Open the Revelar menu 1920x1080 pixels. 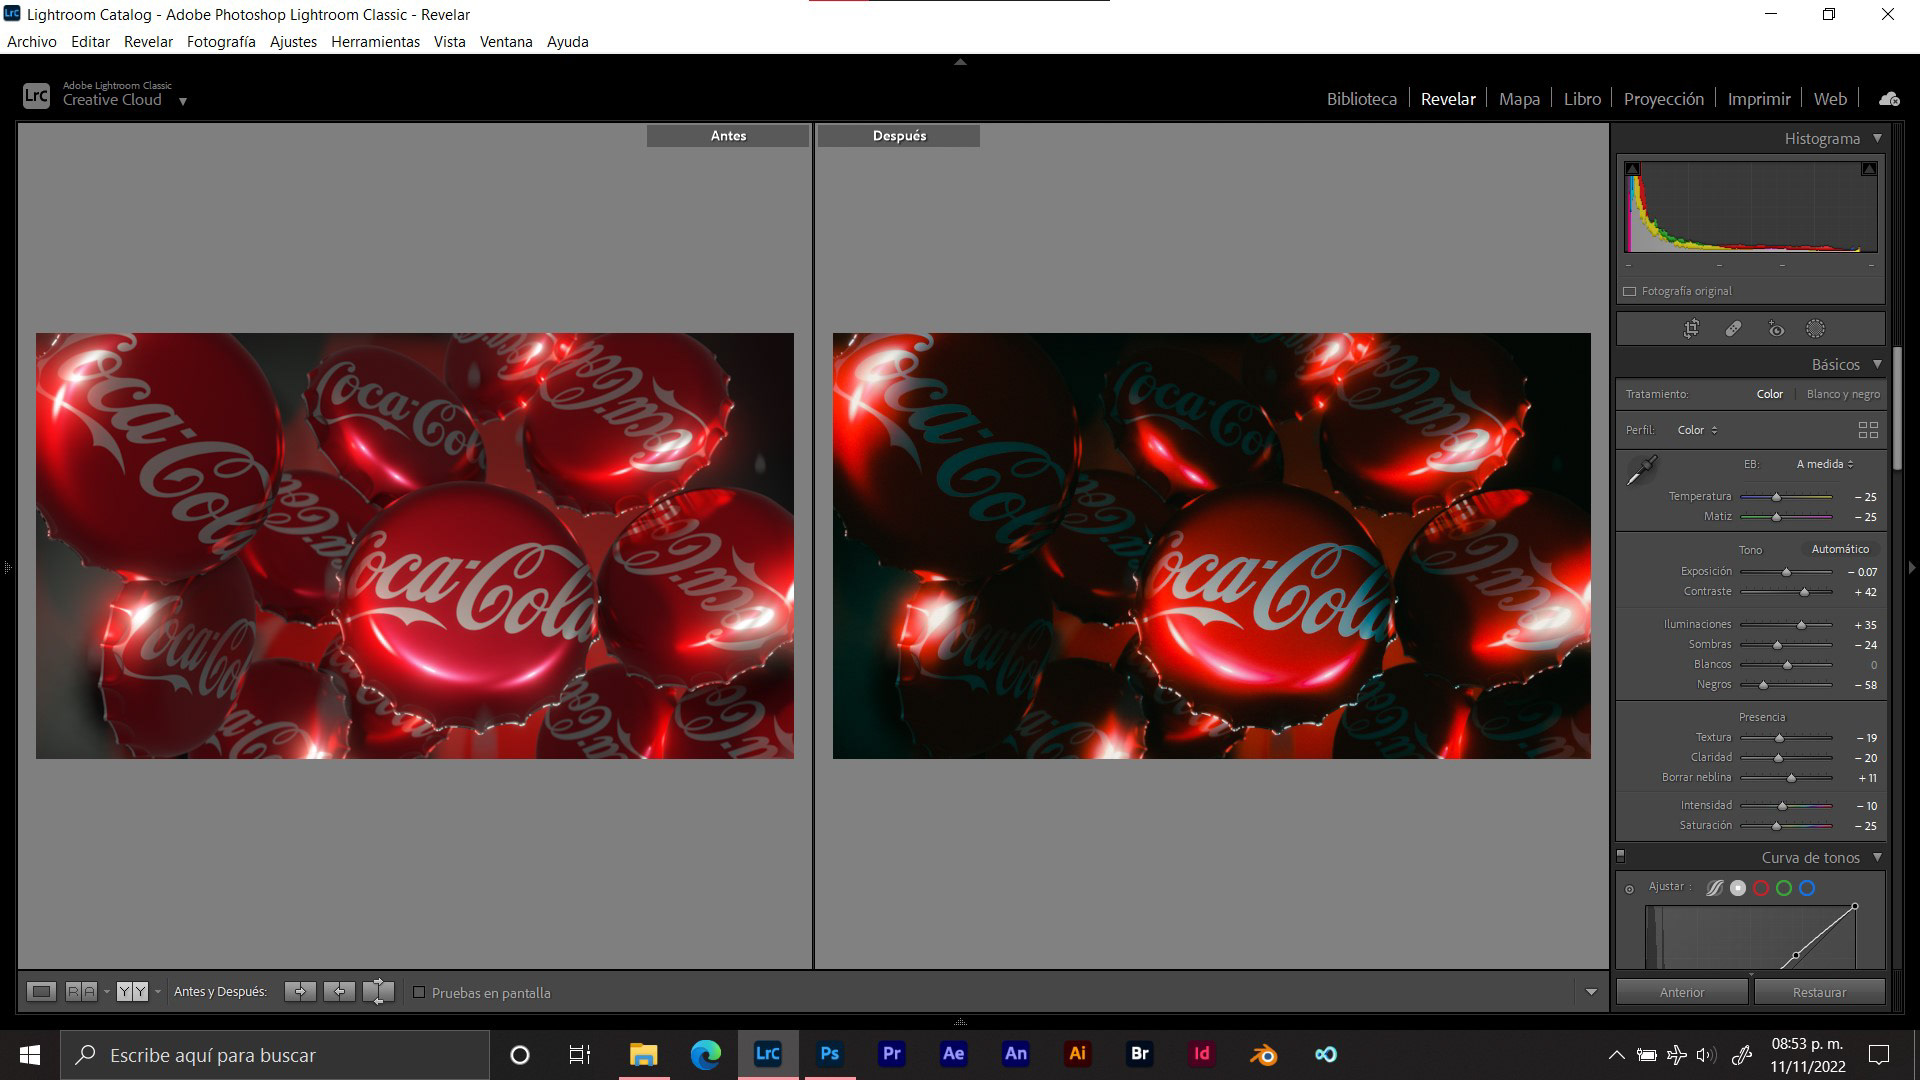tap(148, 42)
